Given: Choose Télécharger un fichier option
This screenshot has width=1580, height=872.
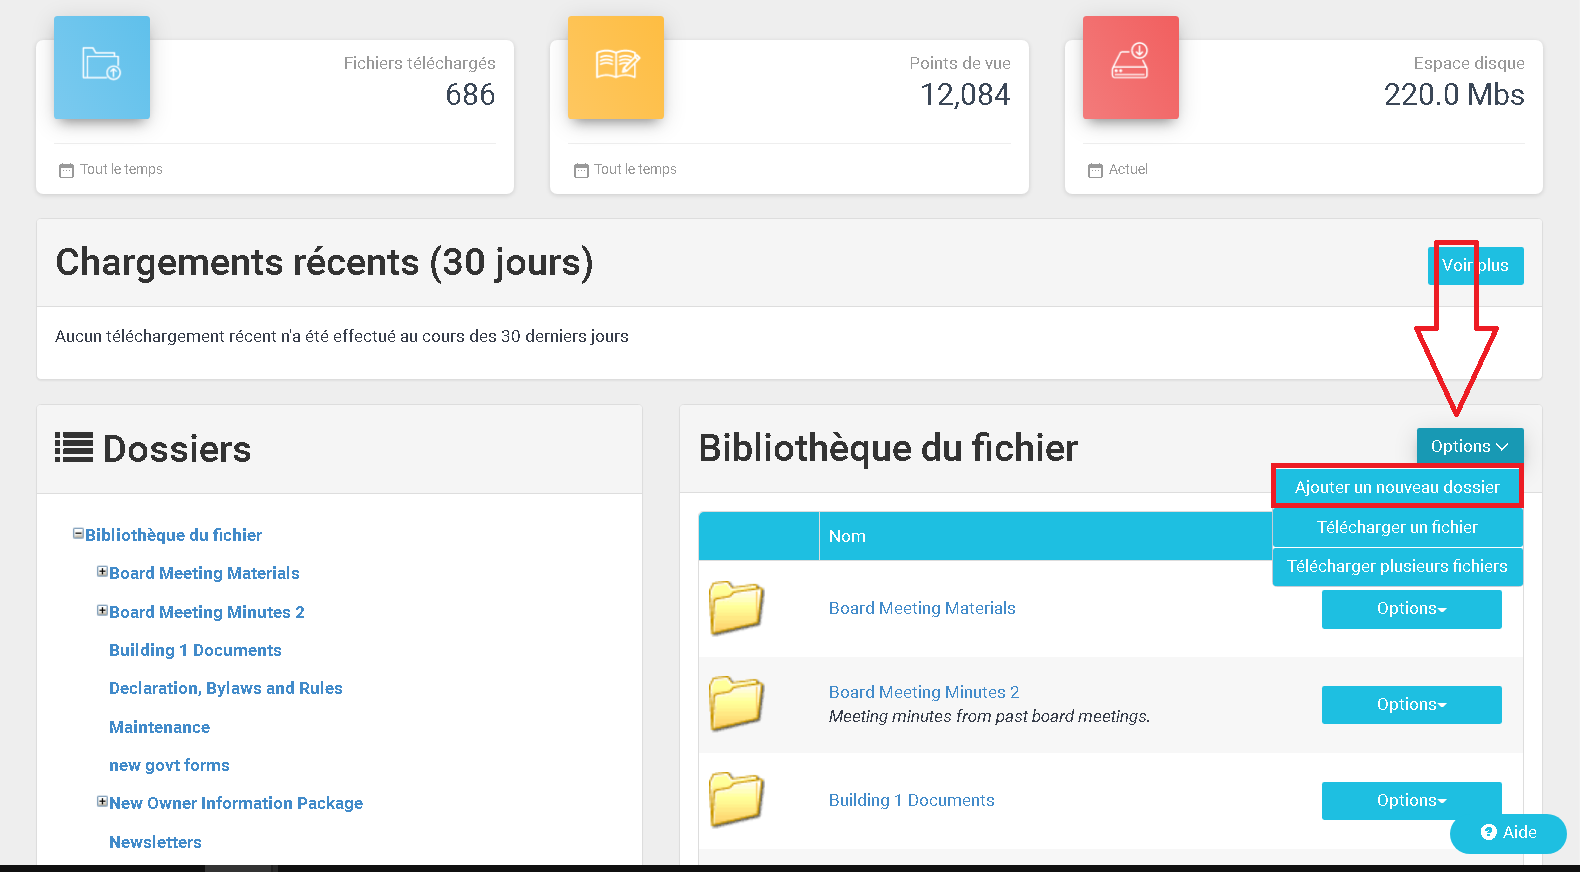Looking at the screenshot, I should [x=1397, y=527].
